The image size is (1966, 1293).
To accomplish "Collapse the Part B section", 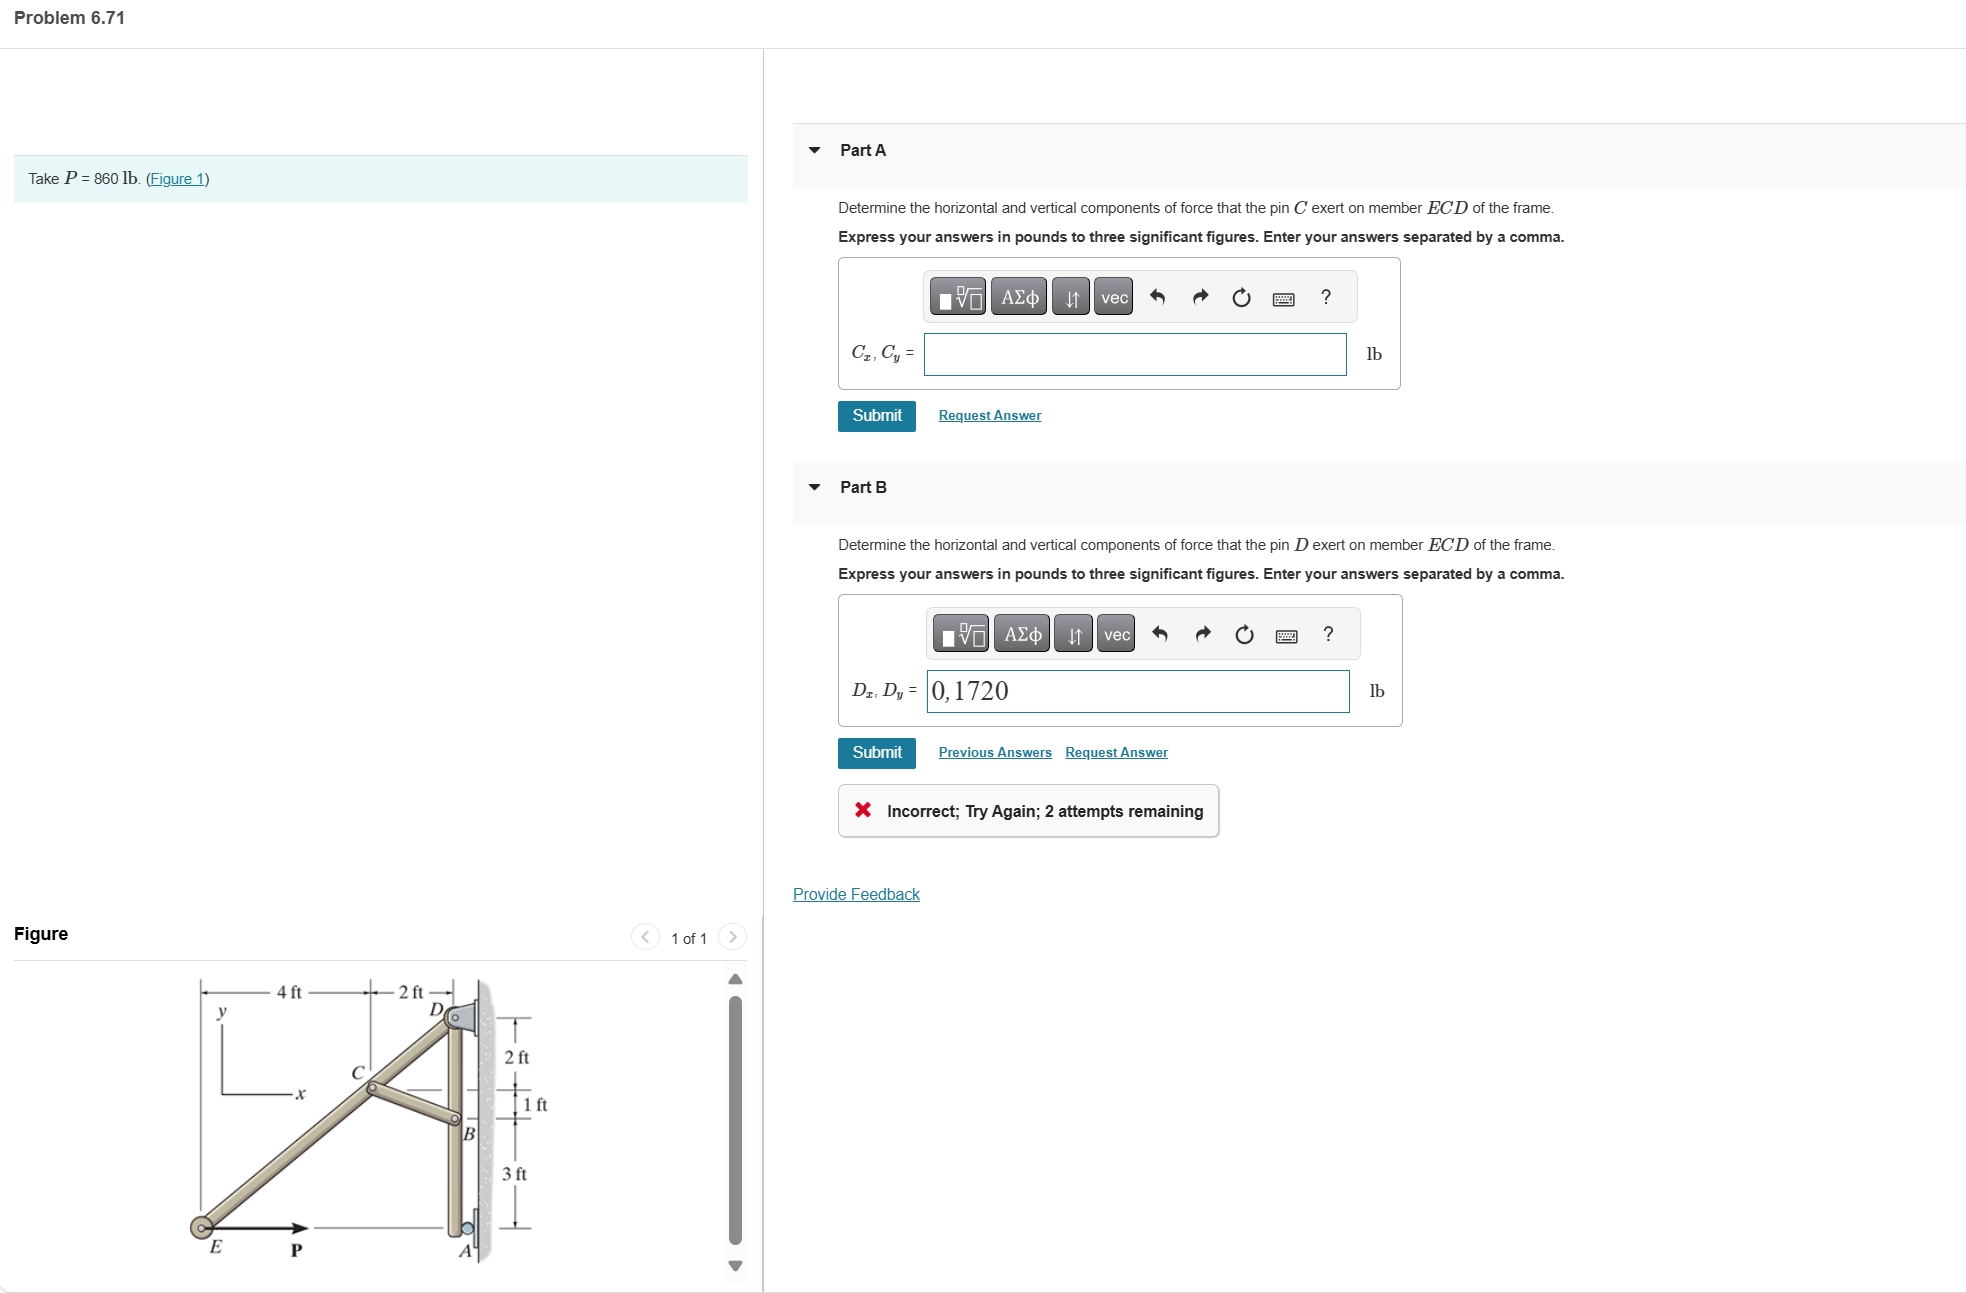I will point(813,487).
